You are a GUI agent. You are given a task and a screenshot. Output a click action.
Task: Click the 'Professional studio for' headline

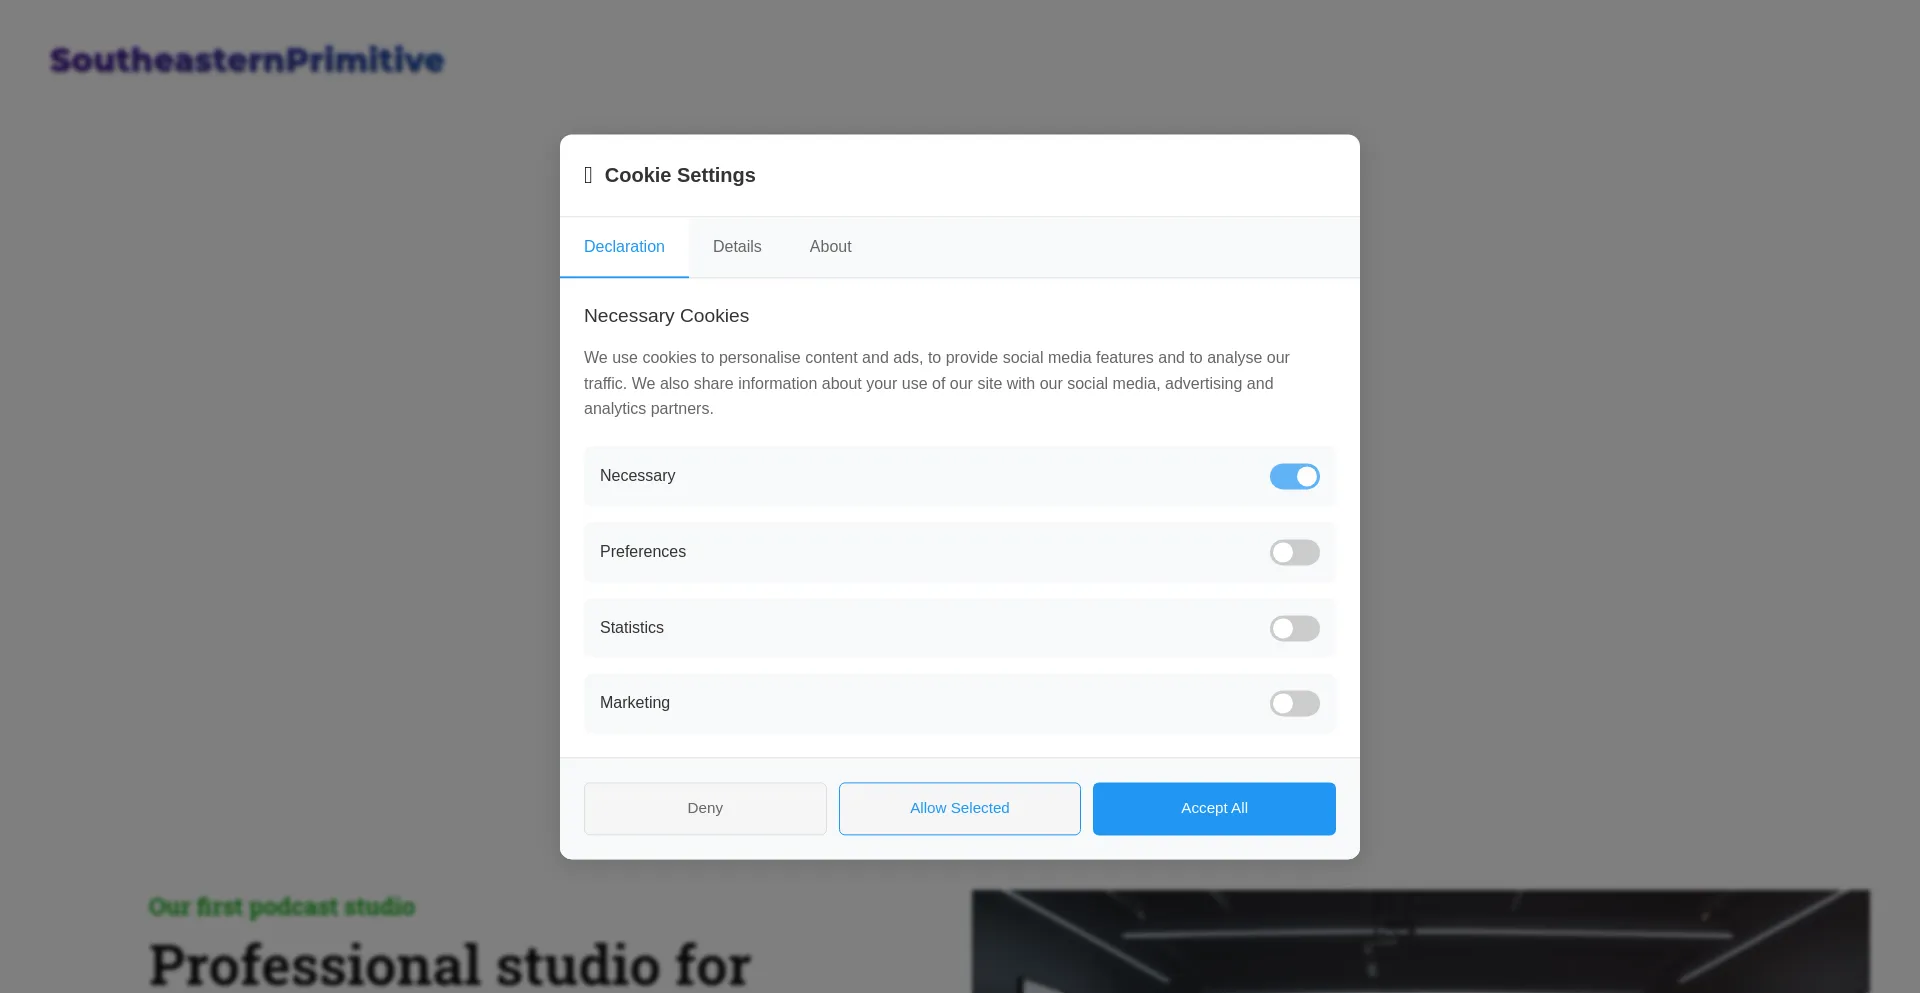click(x=450, y=965)
